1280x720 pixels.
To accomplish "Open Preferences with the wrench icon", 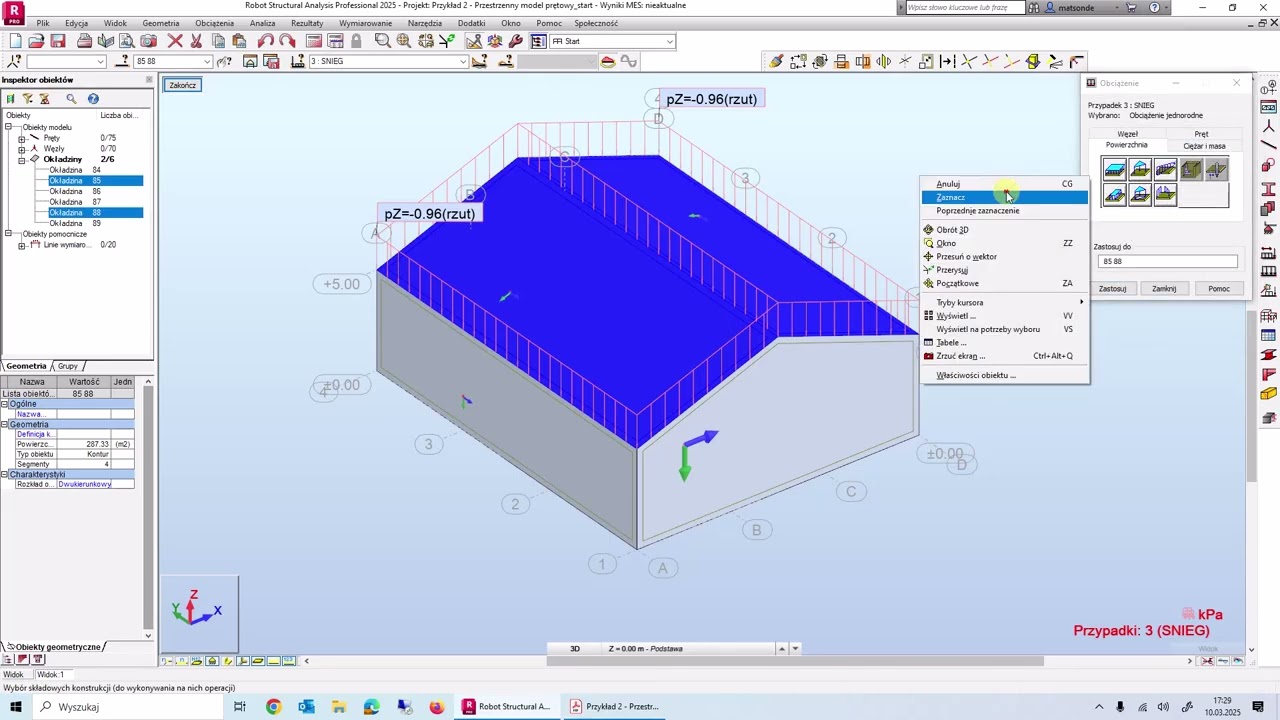I will click(516, 41).
